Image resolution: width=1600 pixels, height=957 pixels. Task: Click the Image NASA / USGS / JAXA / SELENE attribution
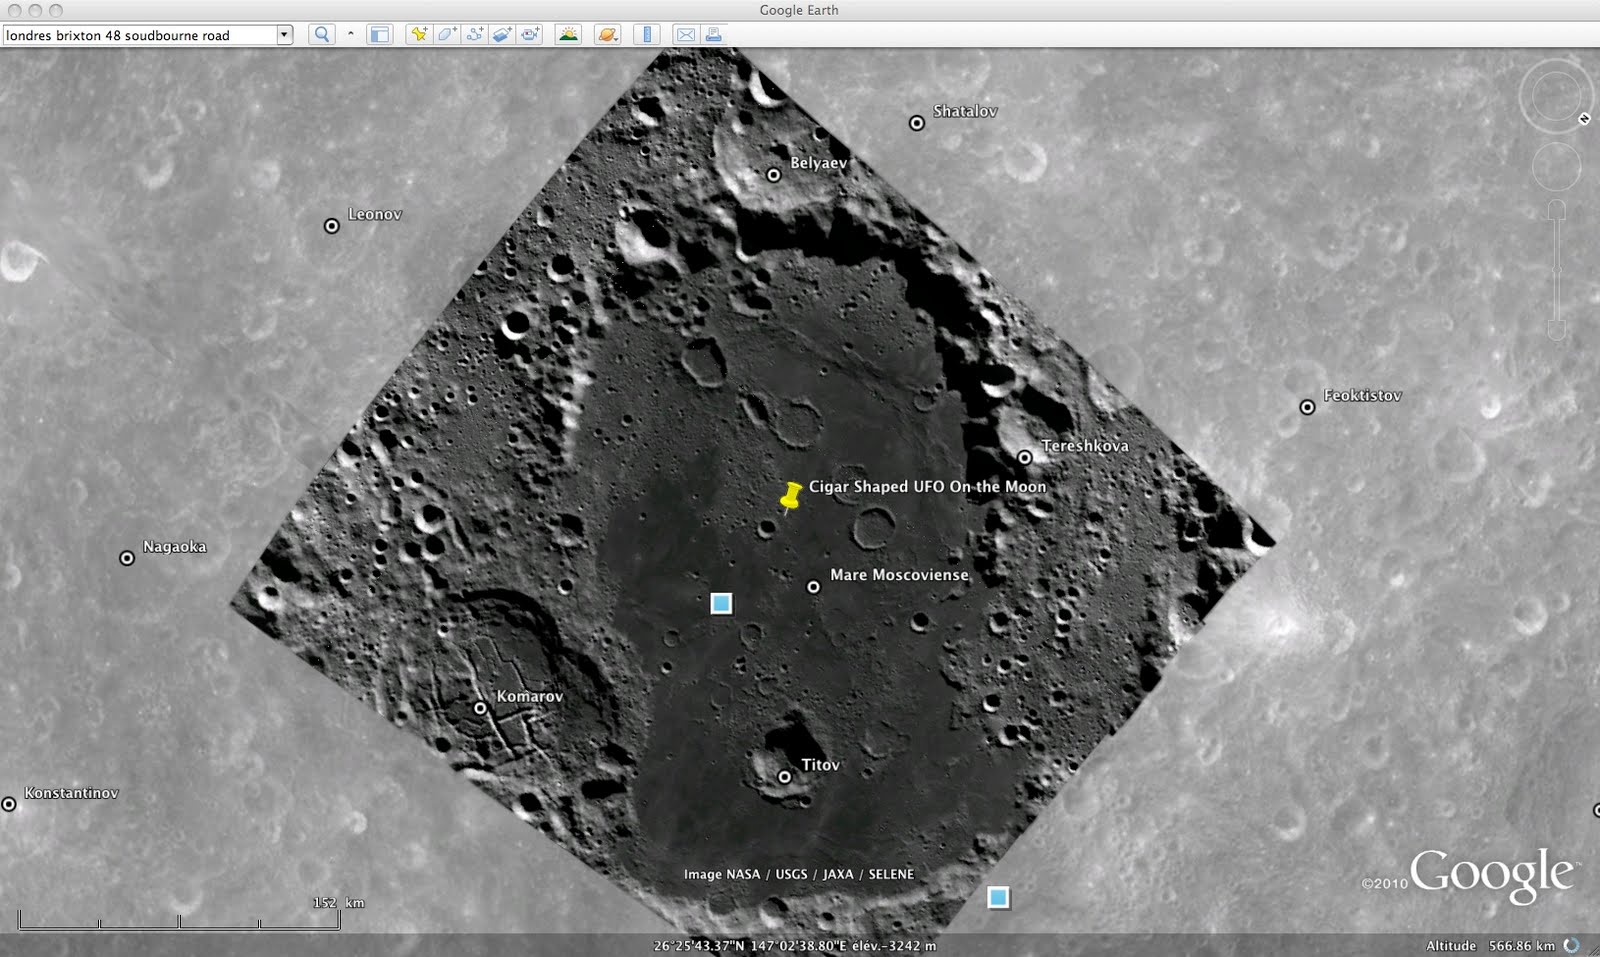click(799, 874)
